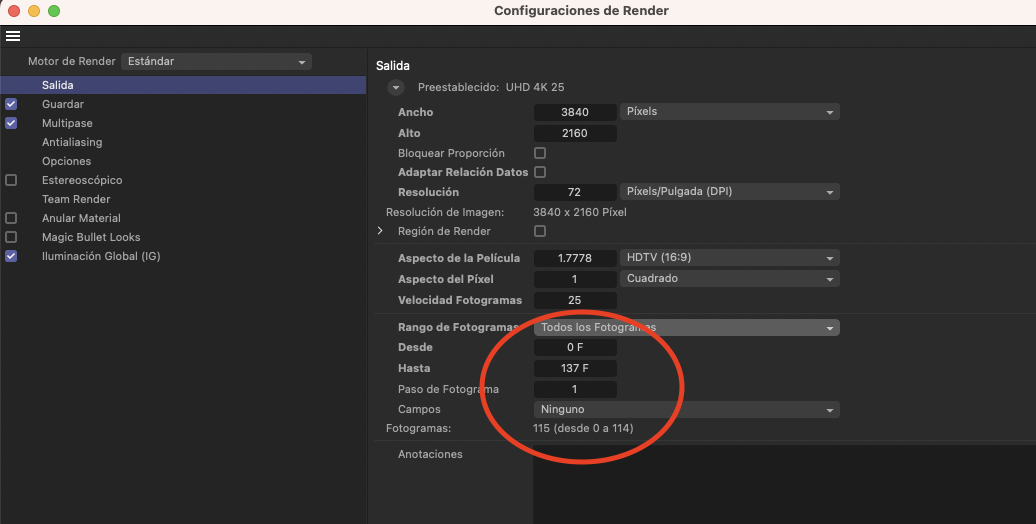Enable the Estereoscópico checkbox
The image size is (1036, 524).
11,180
